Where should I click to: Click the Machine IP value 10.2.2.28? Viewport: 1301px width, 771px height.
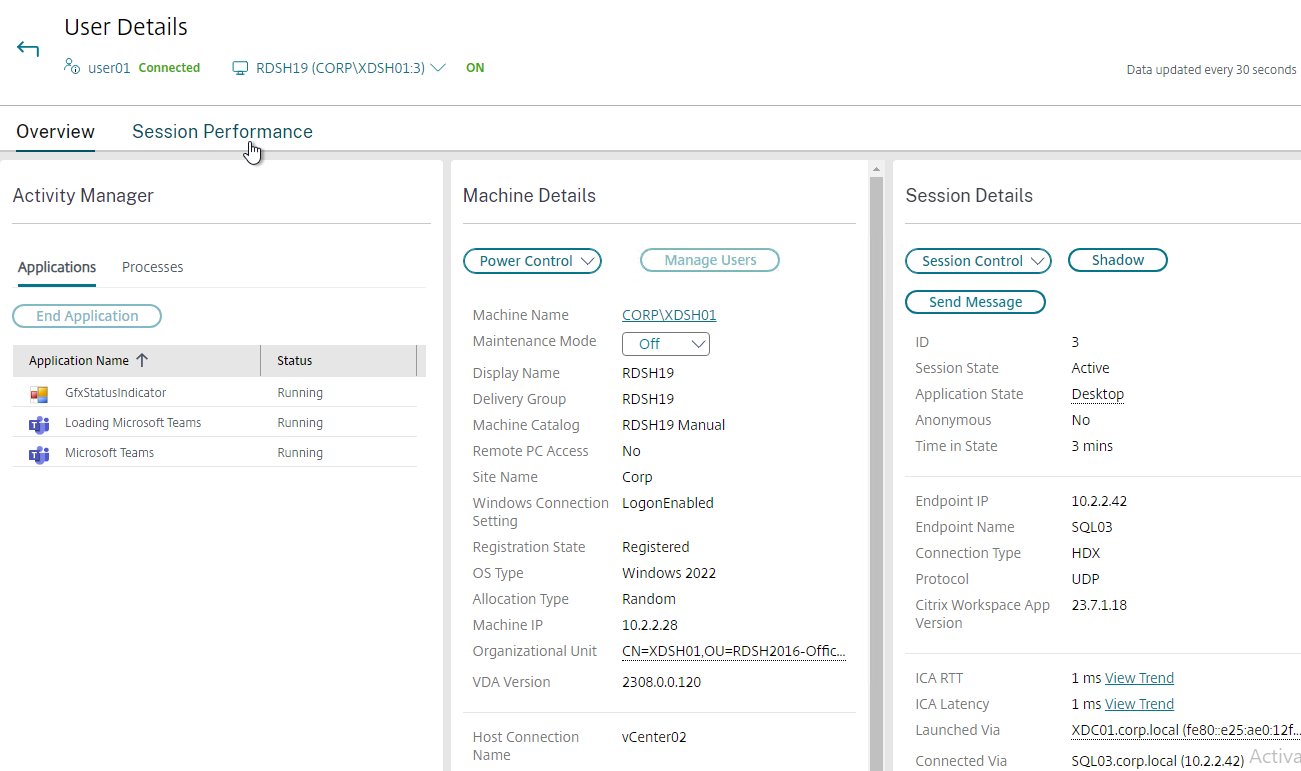coord(649,625)
